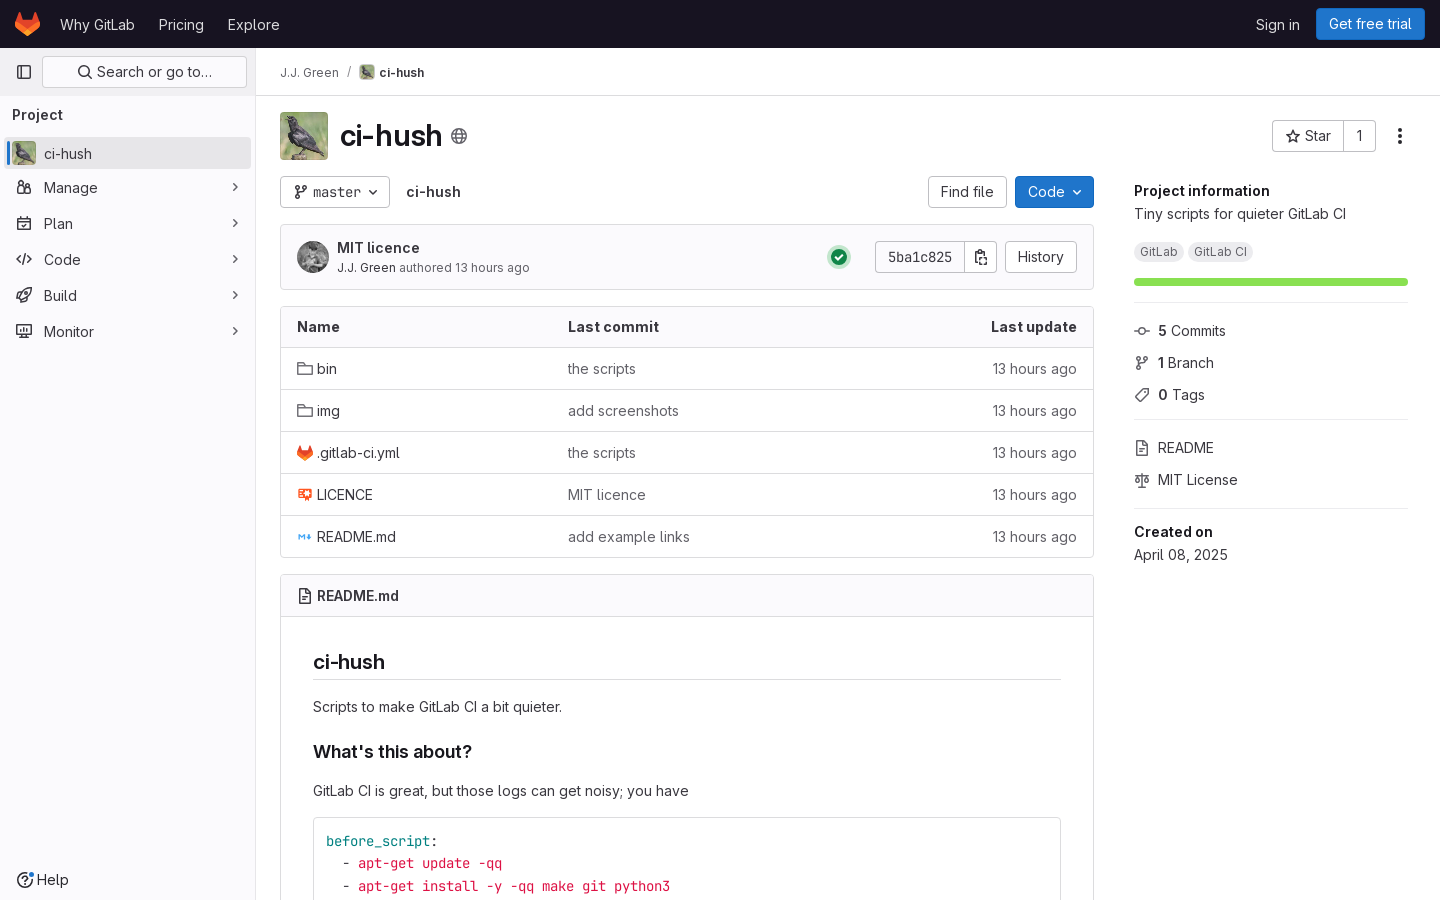Expand the Build section chevron
Viewport: 1440px width, 900px height.
[x=235, y=296]
